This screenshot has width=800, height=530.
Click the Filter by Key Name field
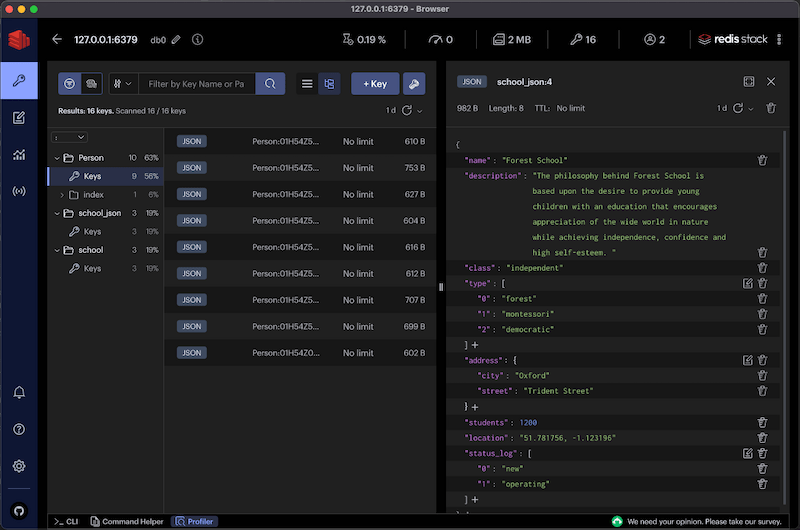tap(196, 84)
